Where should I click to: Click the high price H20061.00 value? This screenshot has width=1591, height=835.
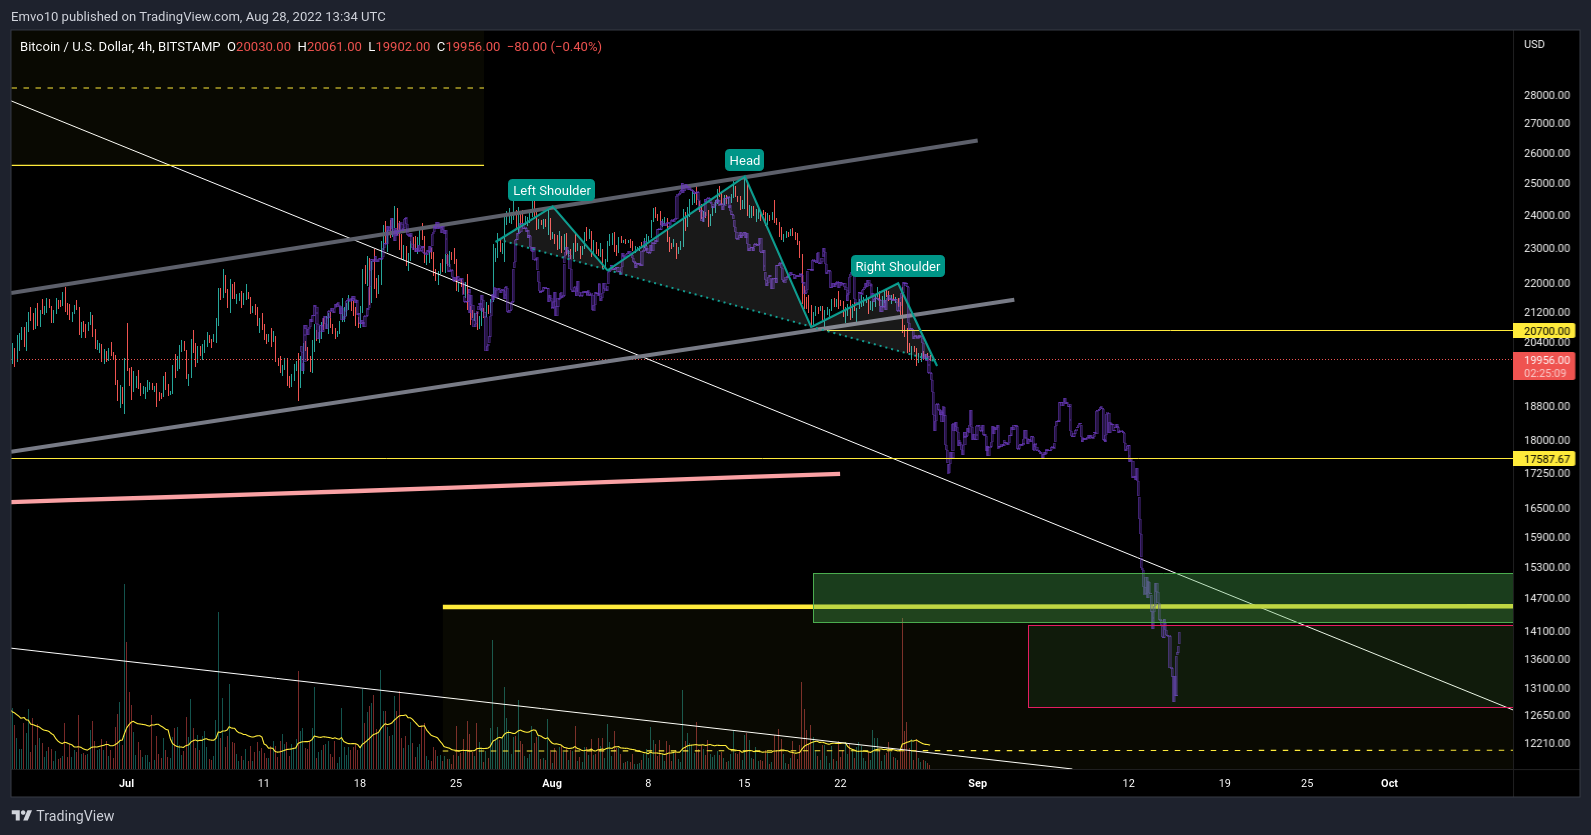(x=330, y=46)
